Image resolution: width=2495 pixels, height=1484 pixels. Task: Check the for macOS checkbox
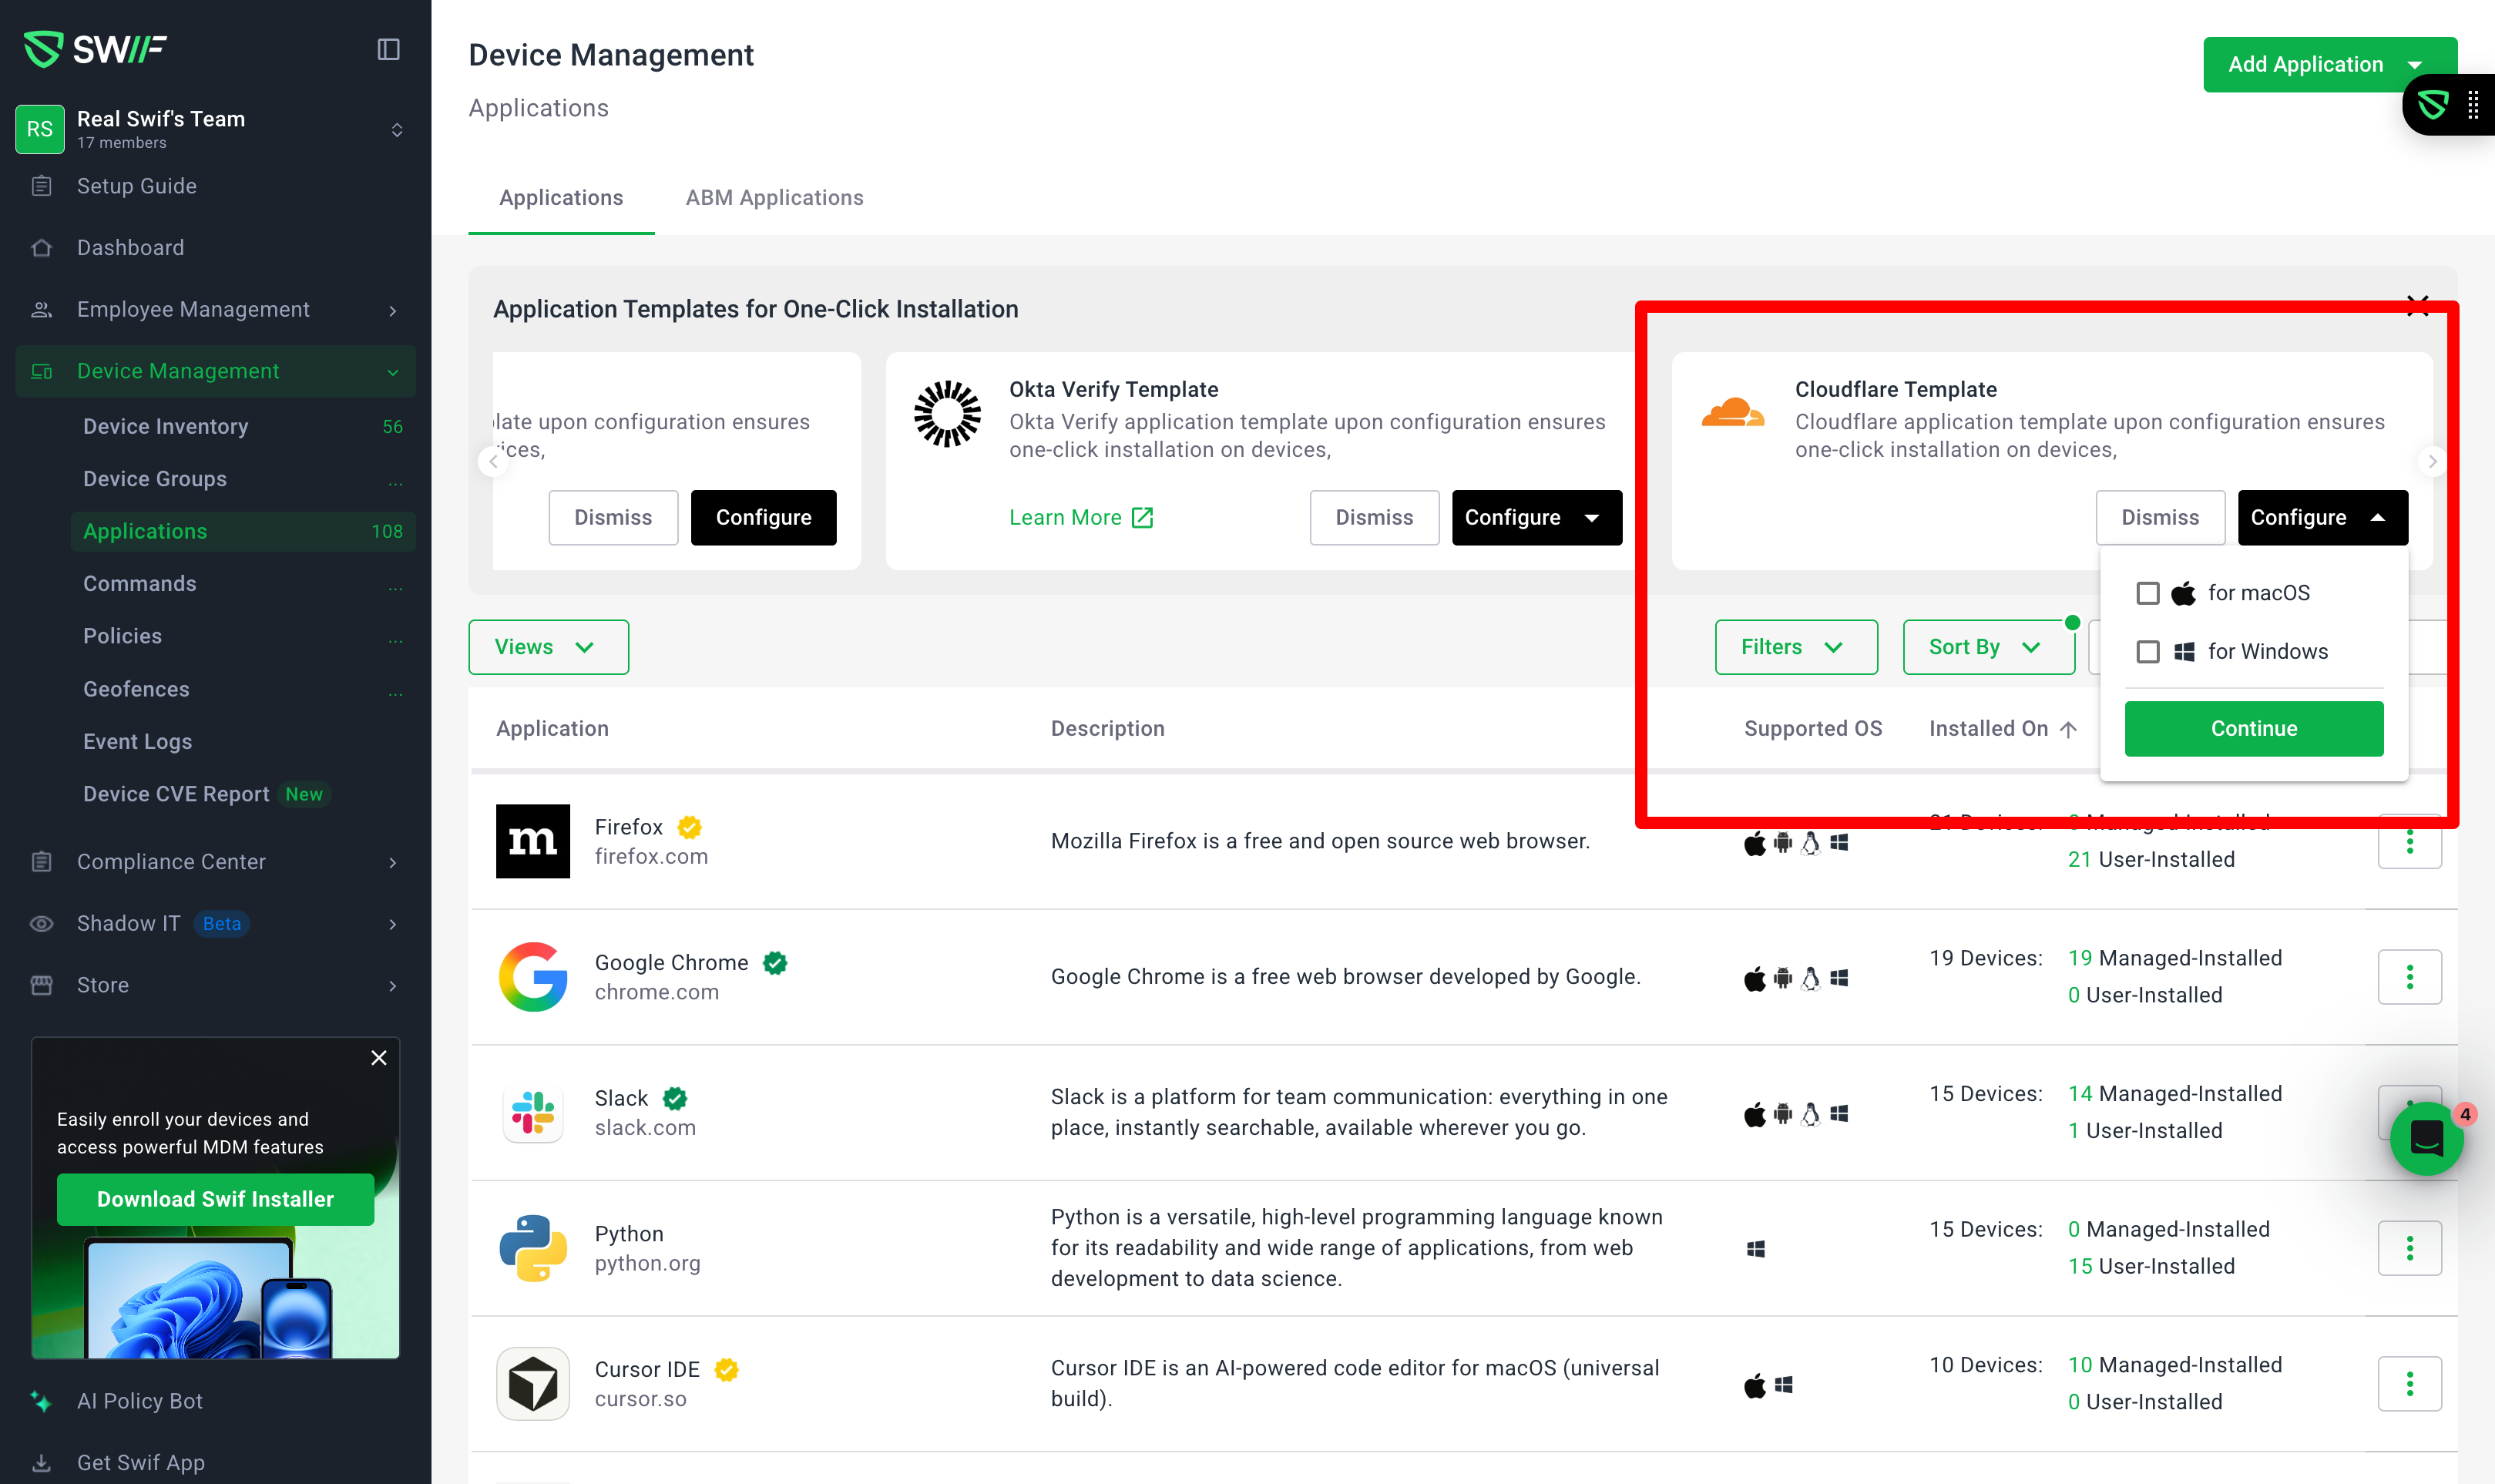2147,593
